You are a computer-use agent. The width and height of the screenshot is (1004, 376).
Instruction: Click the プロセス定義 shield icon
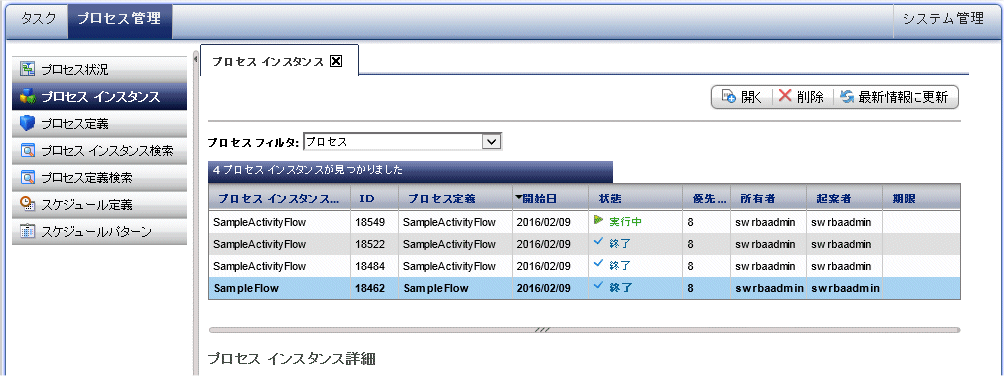click(x=27, y=124)
